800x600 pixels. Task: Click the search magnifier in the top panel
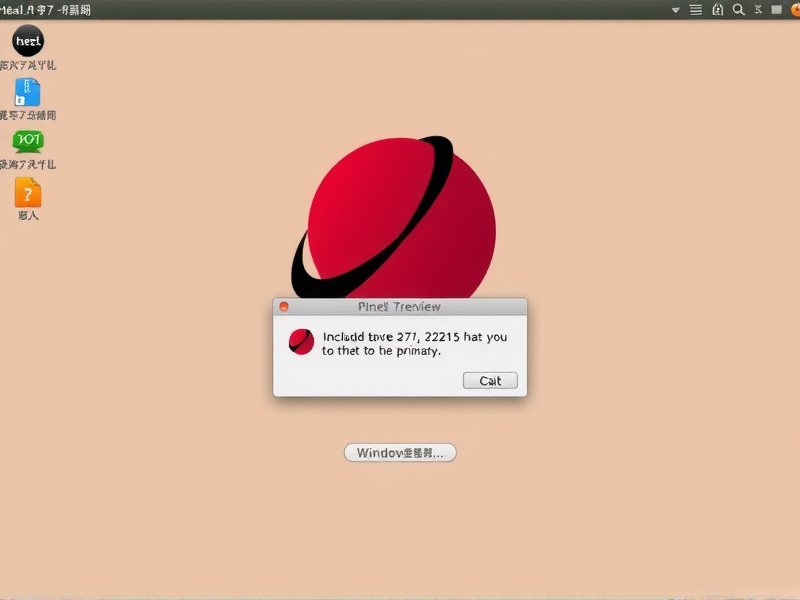(737, 9)
